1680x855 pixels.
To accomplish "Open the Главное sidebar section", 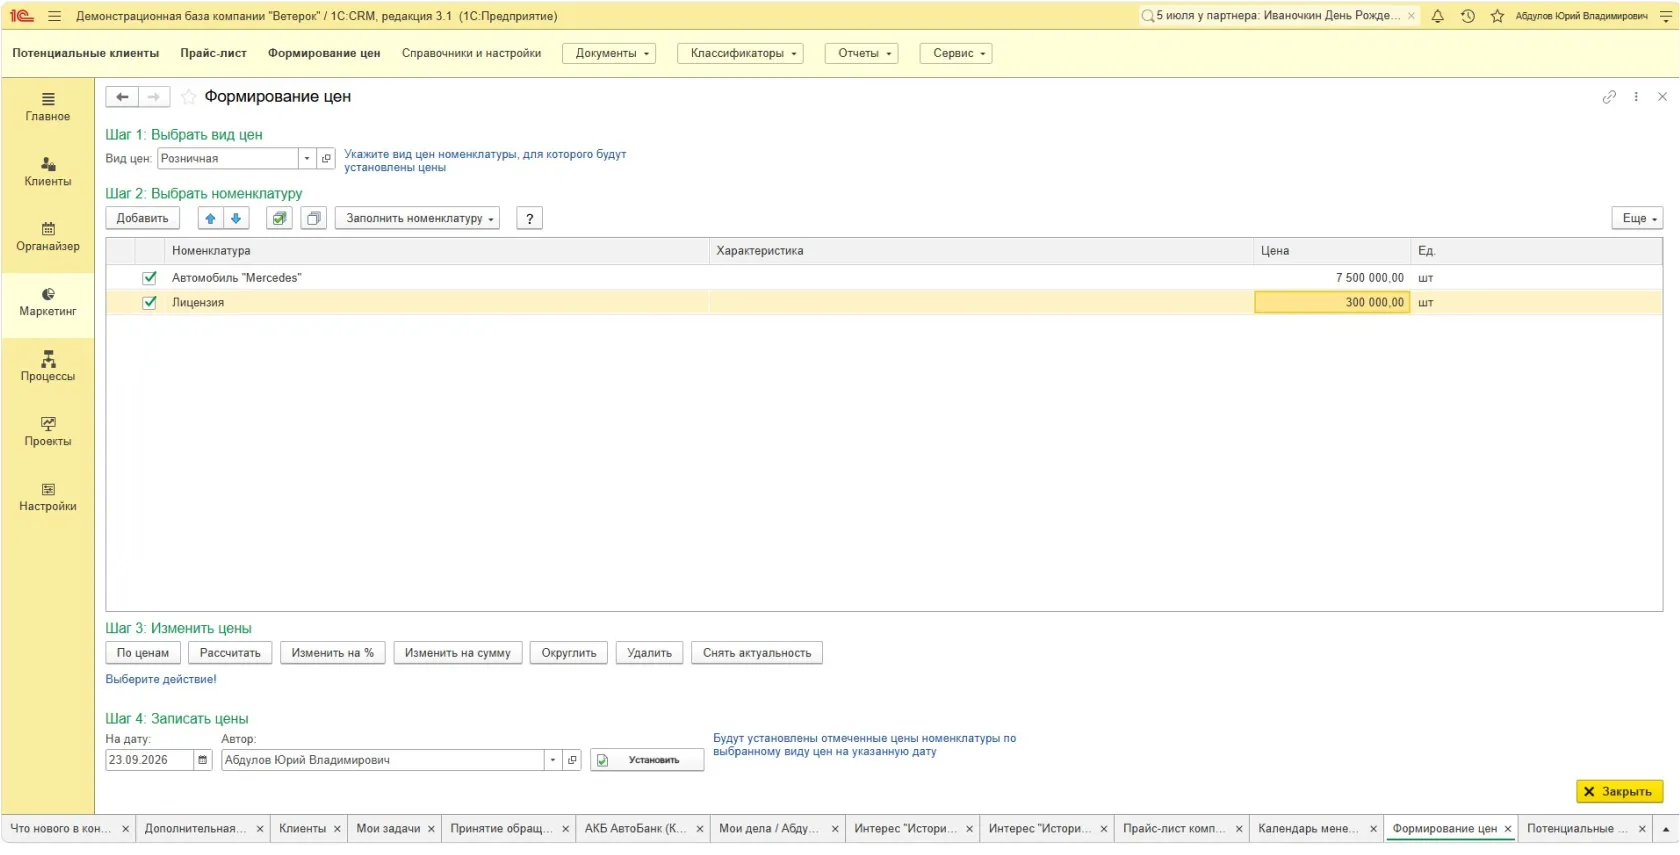I will (48, 107).
